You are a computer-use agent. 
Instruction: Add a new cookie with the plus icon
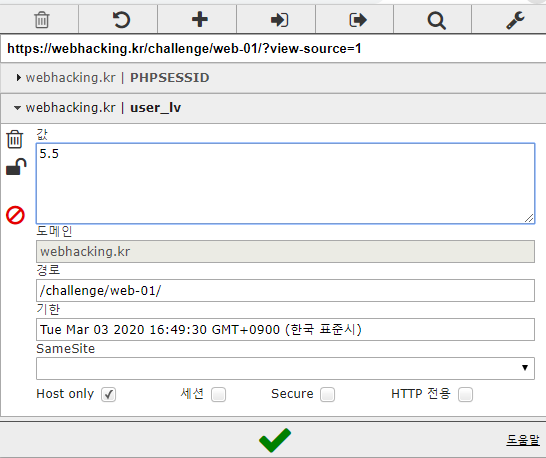(x=200, y=20)
